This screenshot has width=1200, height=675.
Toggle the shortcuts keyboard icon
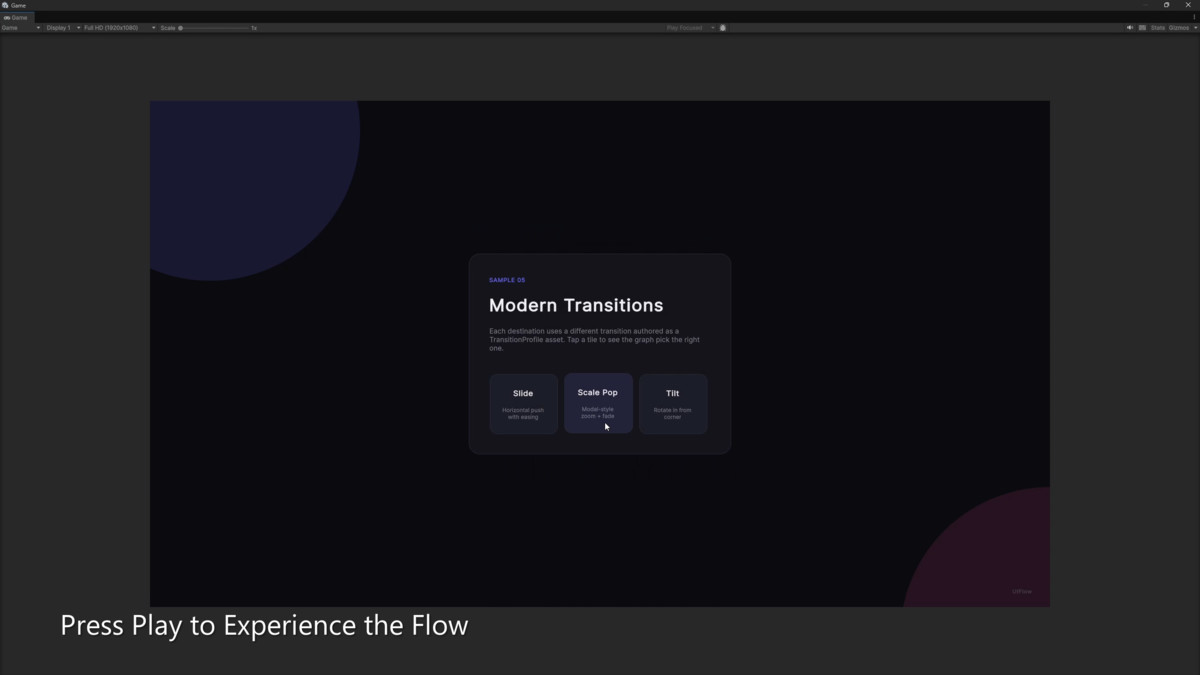pos(1142,28)
